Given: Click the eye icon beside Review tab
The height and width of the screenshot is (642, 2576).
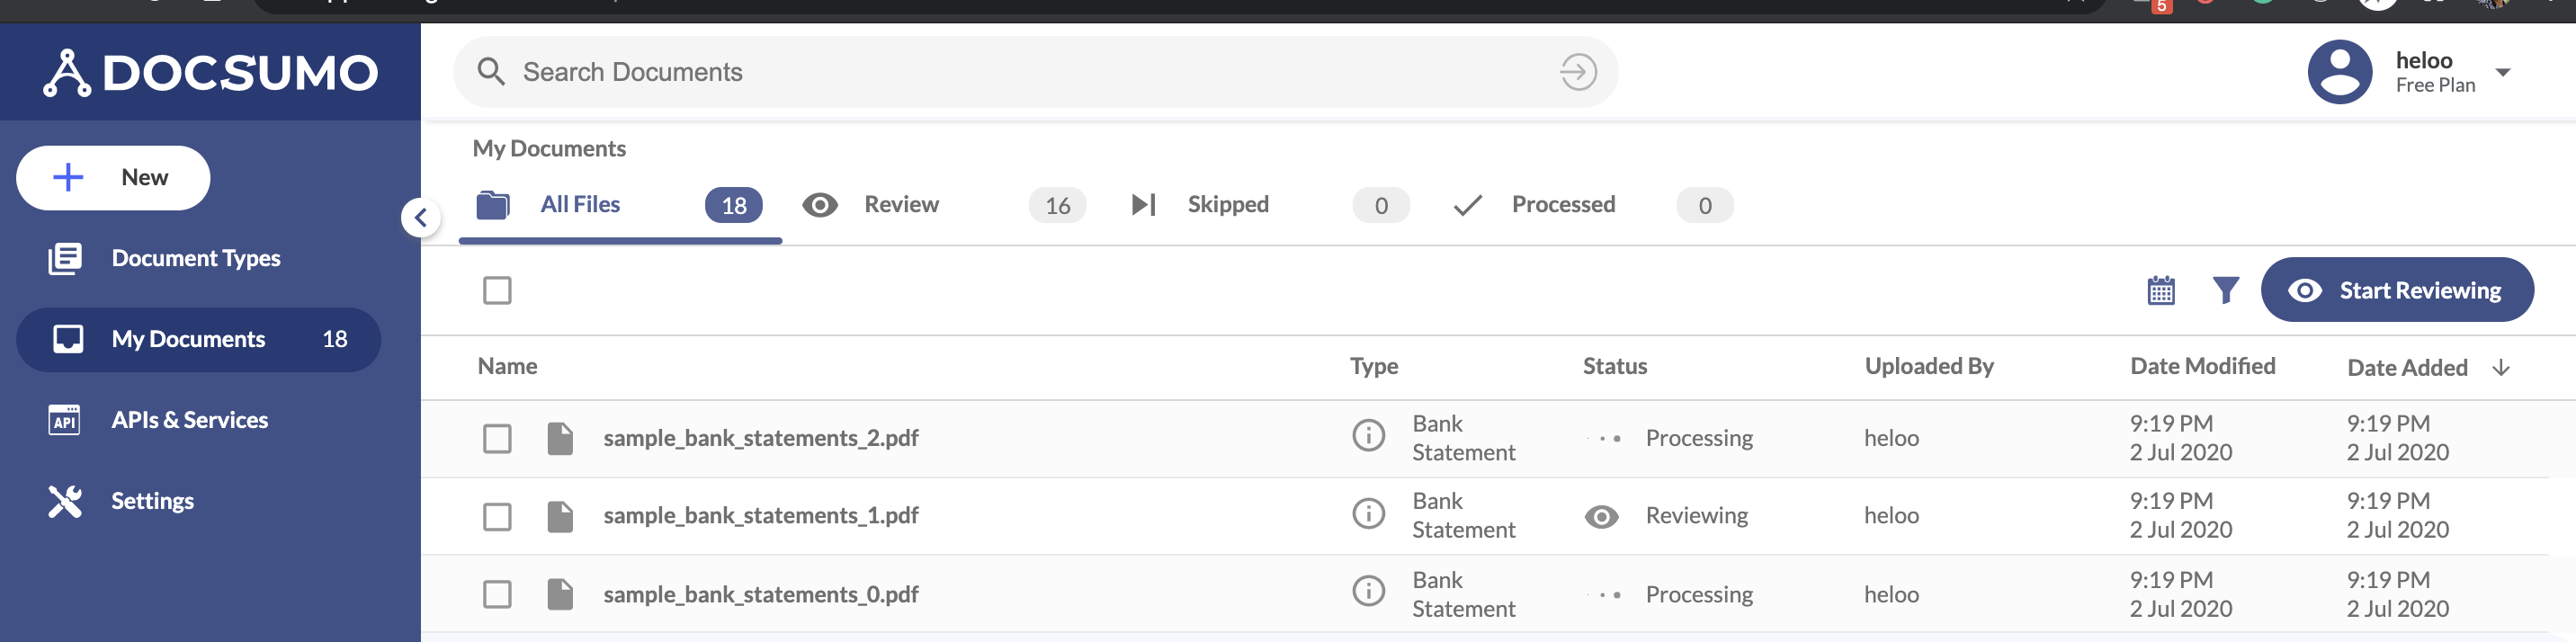Looking at the screenshot, I should point(820,205).
